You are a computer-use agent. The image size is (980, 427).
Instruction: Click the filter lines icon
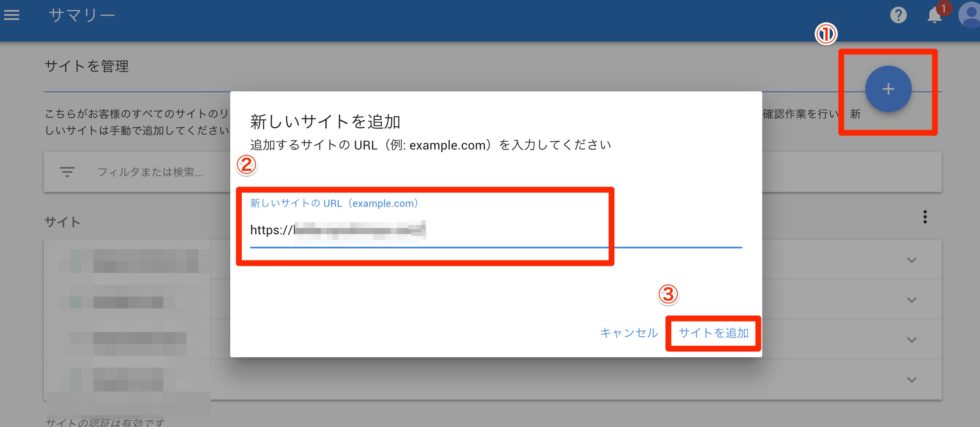coord(68,172)
